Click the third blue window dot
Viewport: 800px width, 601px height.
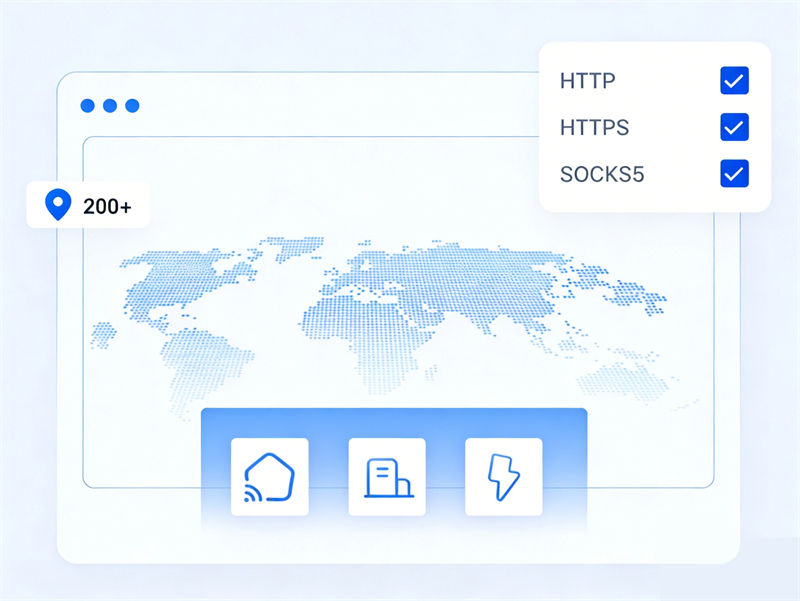point(132,106)
